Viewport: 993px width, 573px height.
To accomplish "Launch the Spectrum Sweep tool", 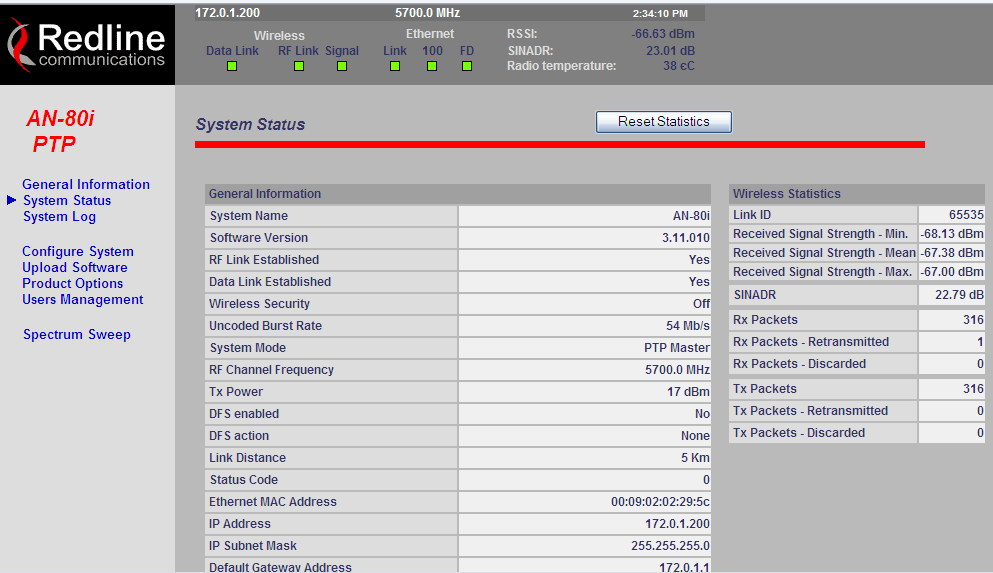I will (x=77, y=334).
